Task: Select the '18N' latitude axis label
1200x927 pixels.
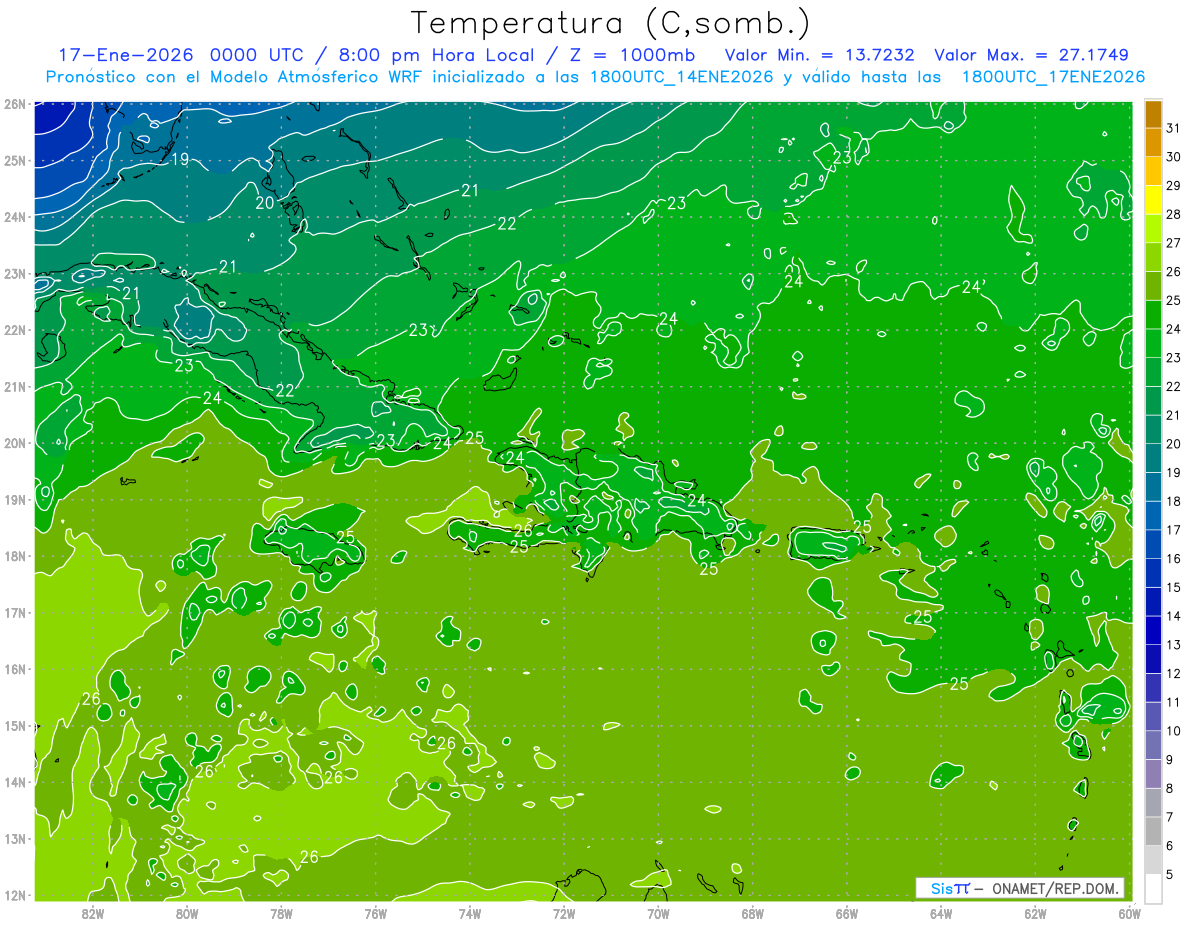Action: (14, 556)
